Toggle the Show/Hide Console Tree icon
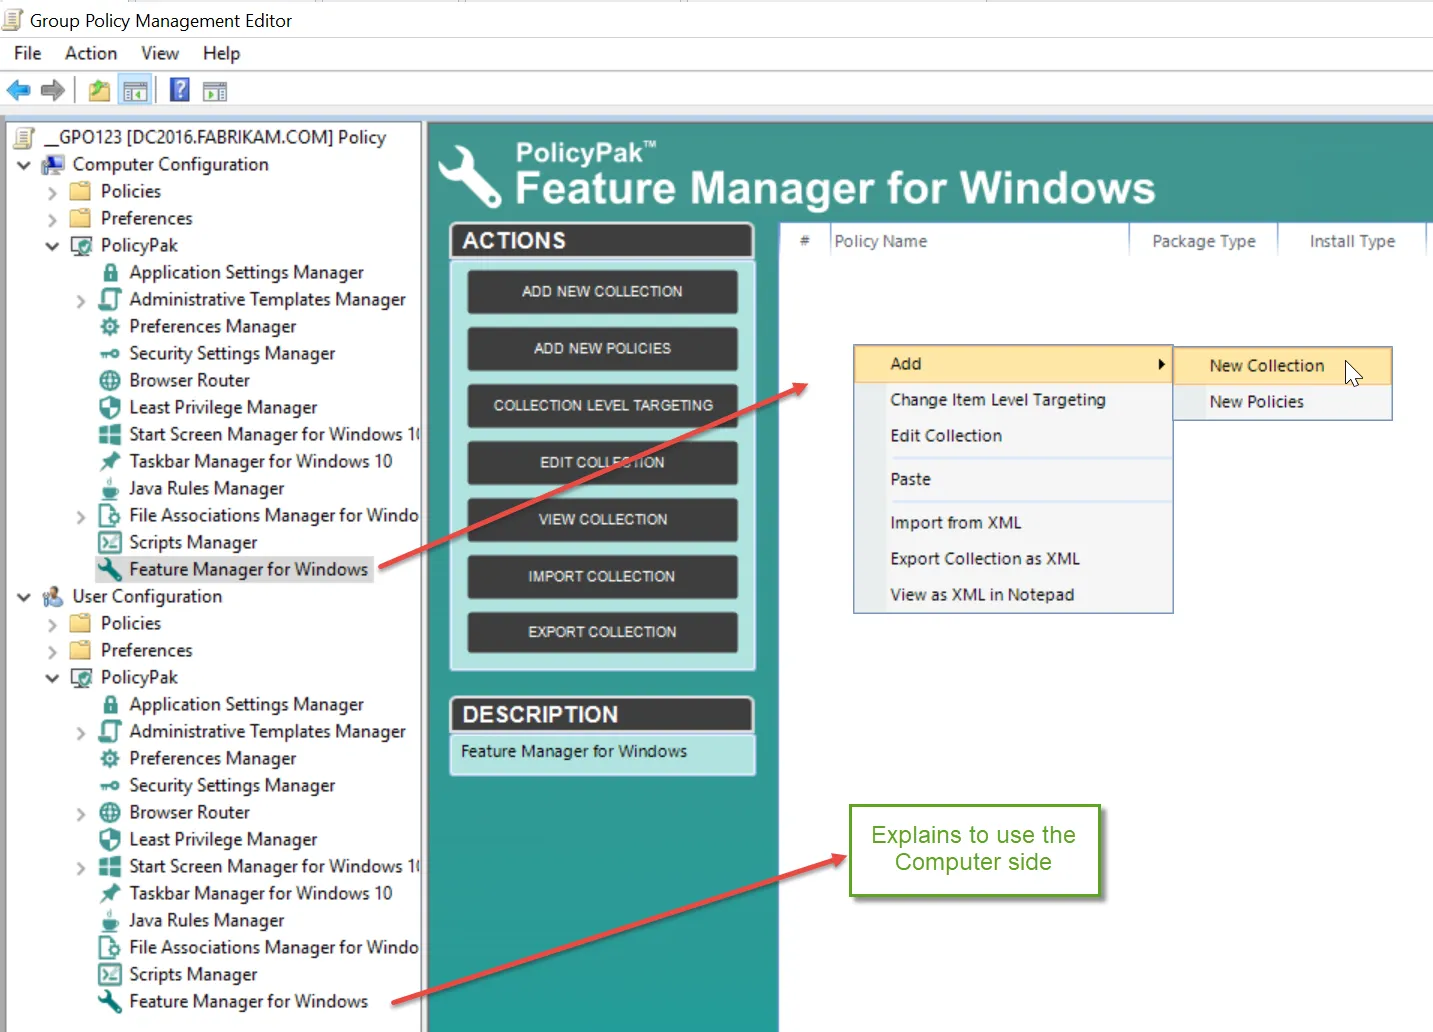 [x=135, y=91]
